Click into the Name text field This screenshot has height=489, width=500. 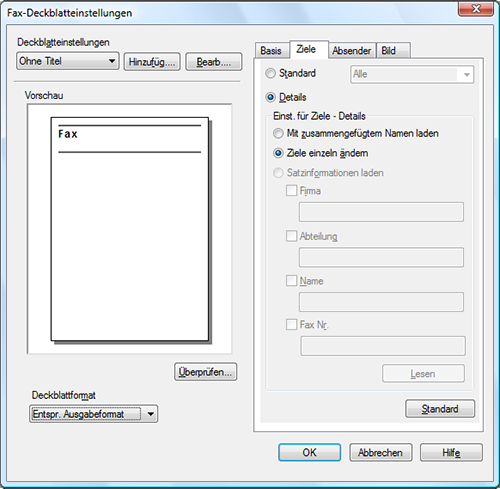click(381, 302)
